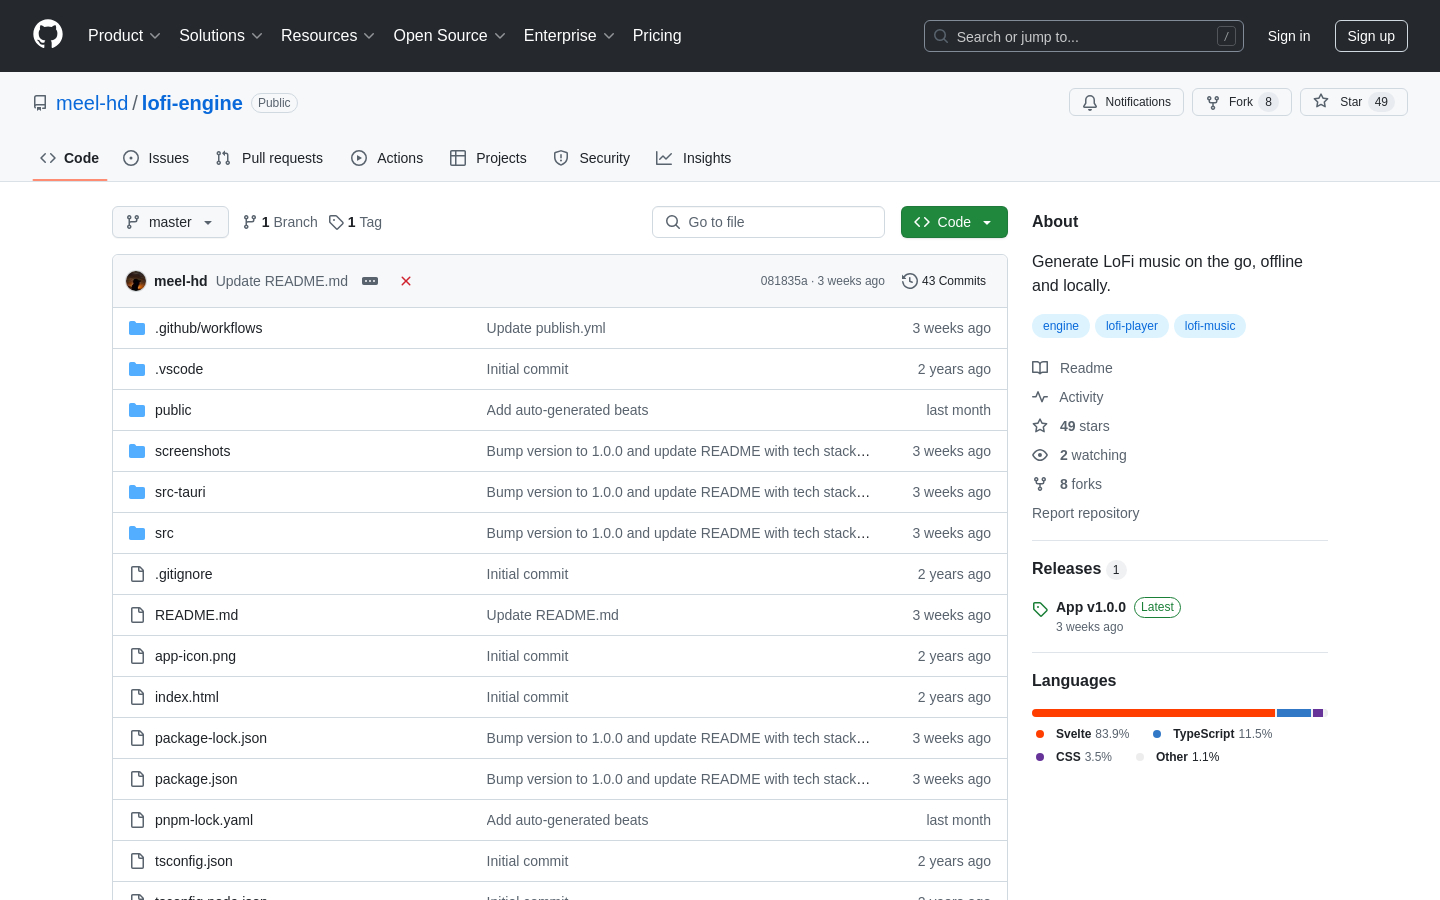
Task: Click the .gitignore file icon
Action: pos(137,574)
